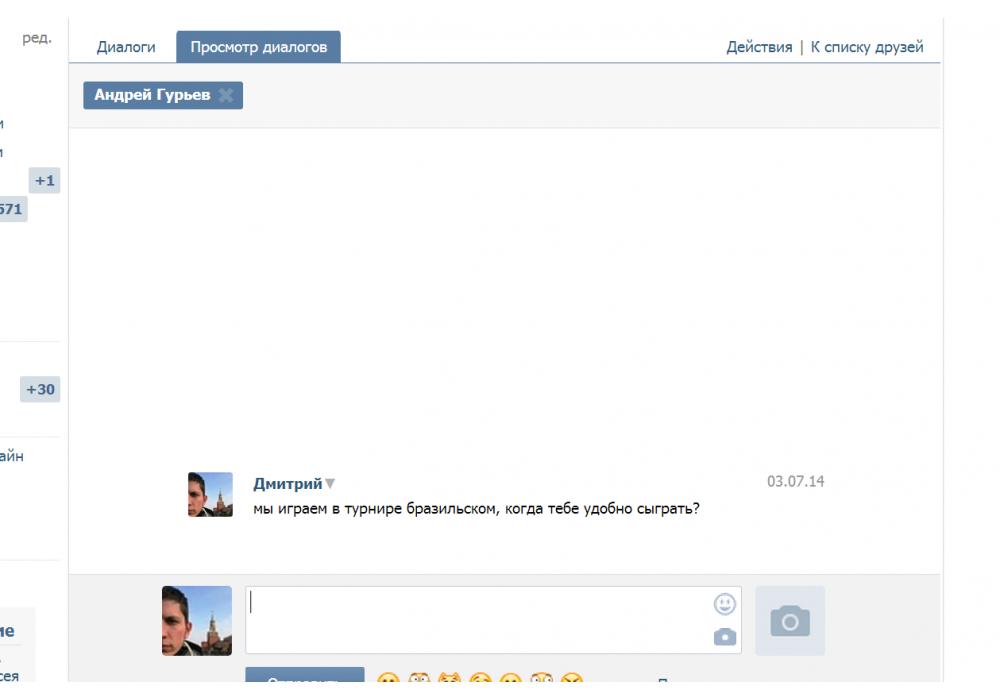Expand the arrow next to Дмитрий
The image size is (1000, 700).
pos(331,484)
